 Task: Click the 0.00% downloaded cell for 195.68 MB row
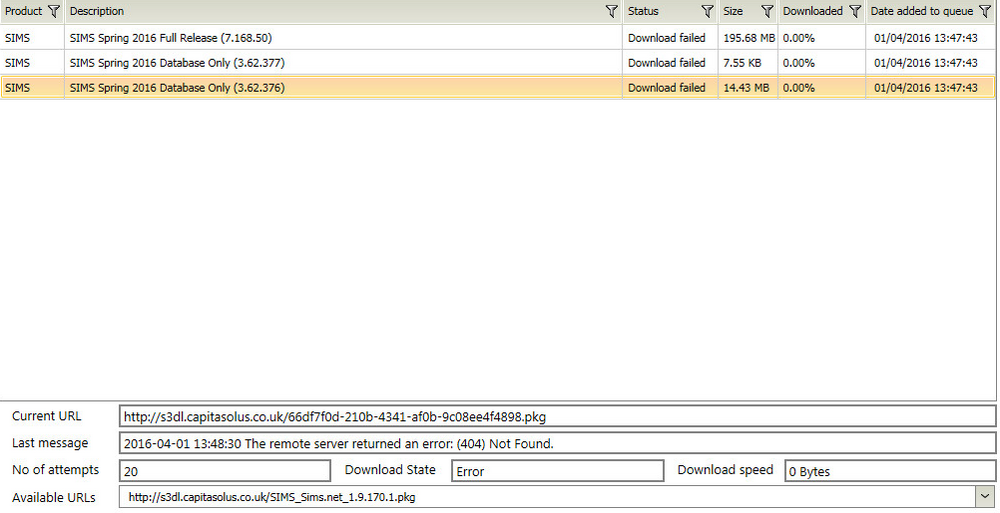[x=821, y=38]
